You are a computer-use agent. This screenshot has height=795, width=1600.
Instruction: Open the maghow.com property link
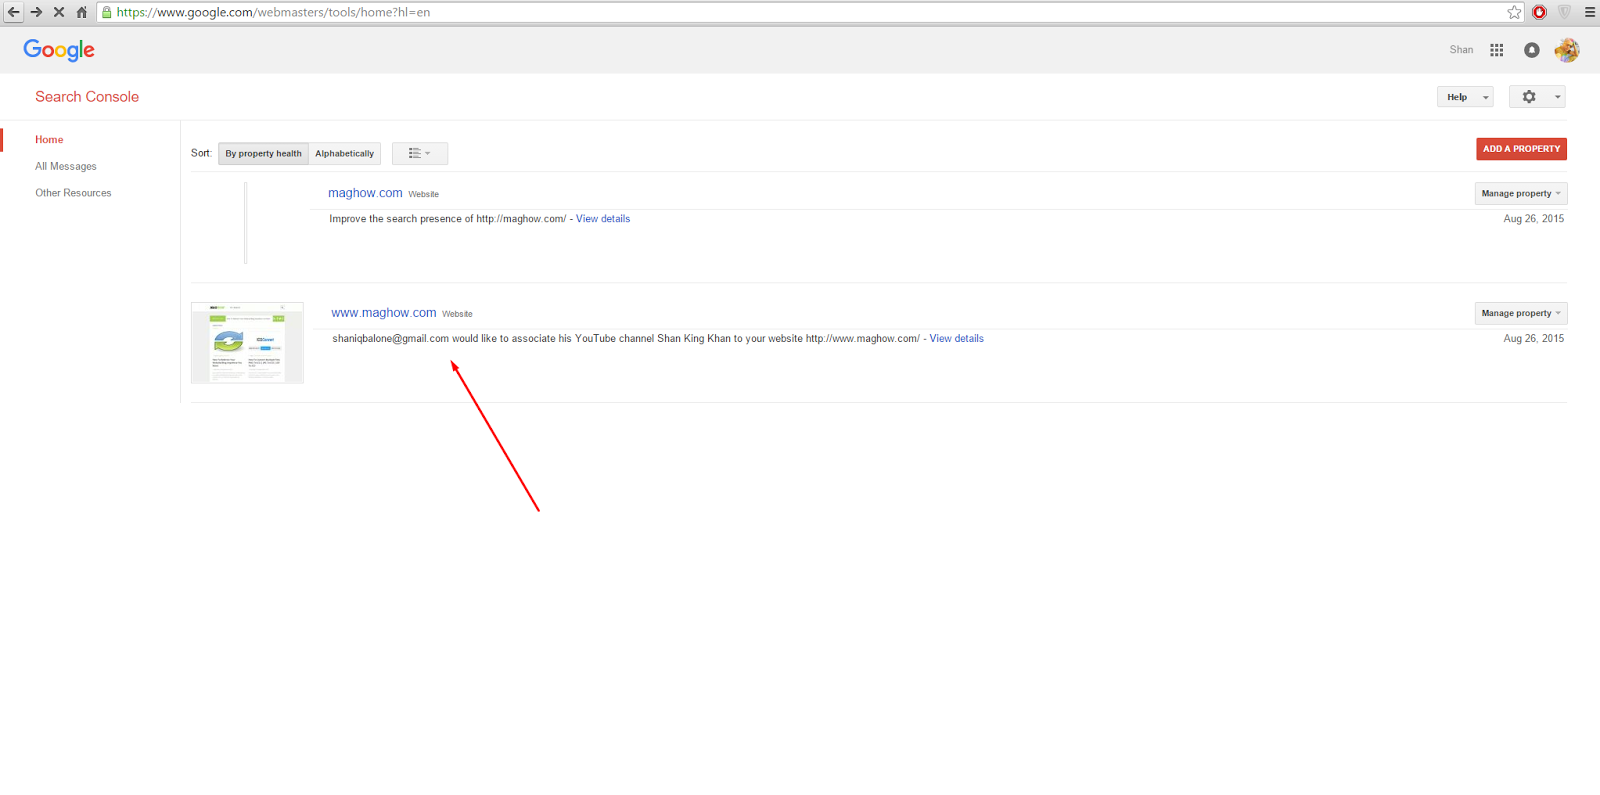pos(365,193)
